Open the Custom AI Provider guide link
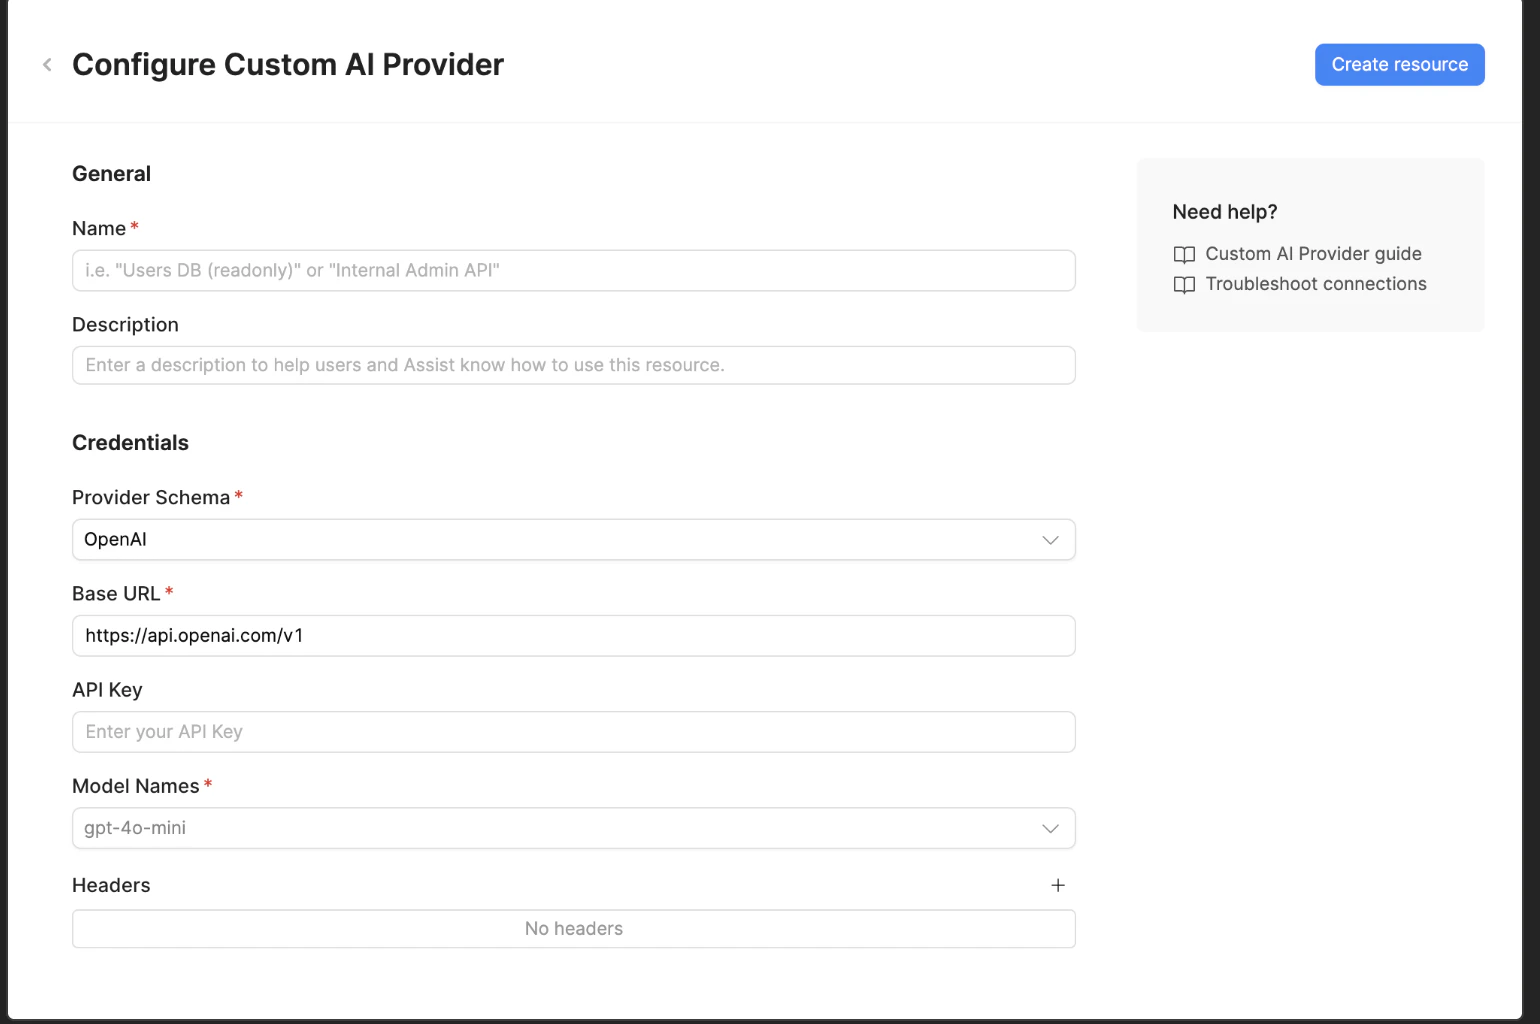 (x=1313, y=253)
